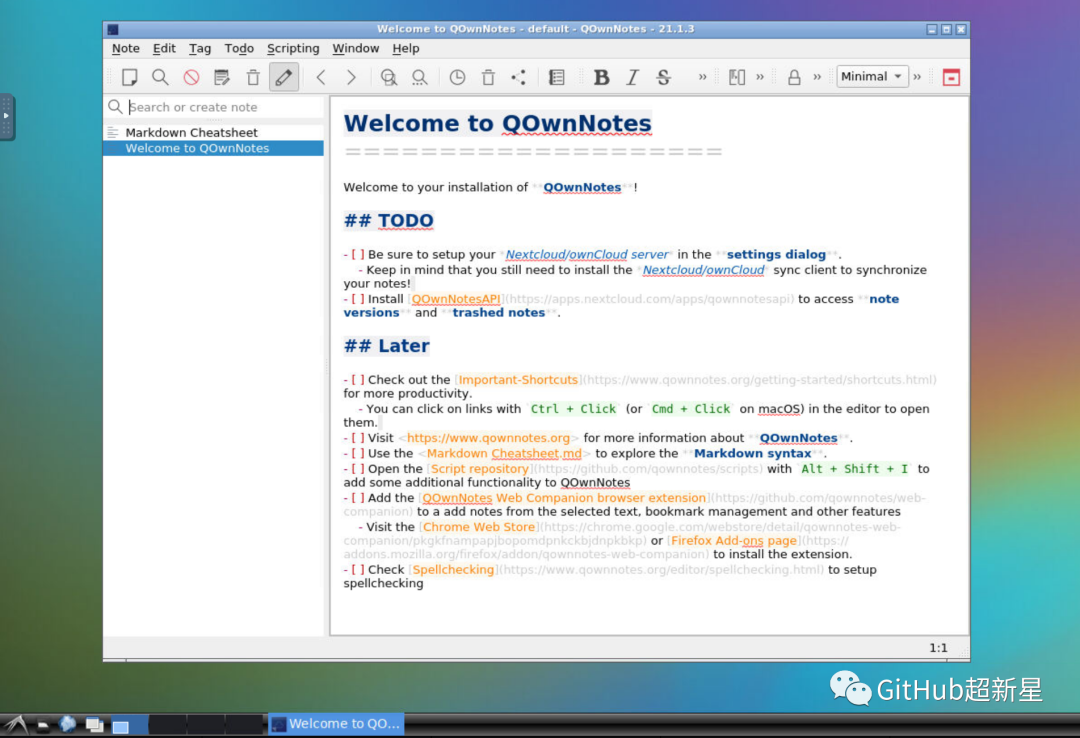1080x738 pixels.
Task: Click the Welcome to QOwnNotes heading text
Action: click(497, 123)
